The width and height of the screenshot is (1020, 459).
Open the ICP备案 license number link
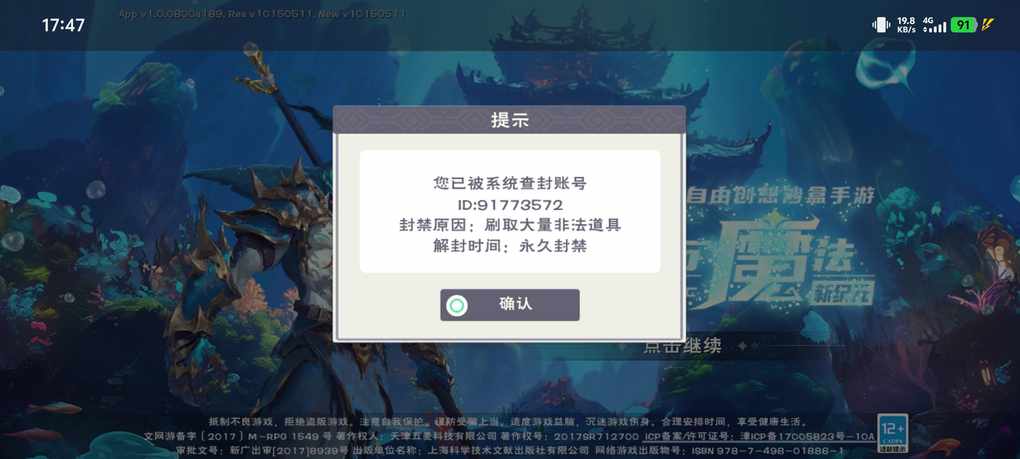pos(760,436)
